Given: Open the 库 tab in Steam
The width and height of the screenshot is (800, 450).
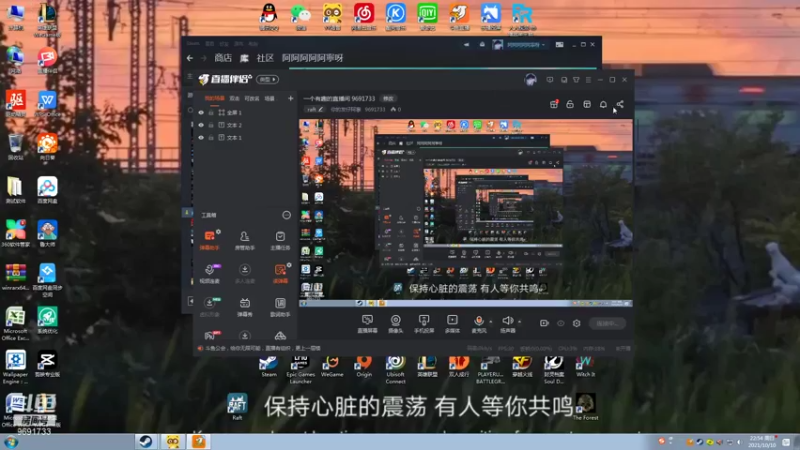Looking at the screenshot, I should (244, 58).
